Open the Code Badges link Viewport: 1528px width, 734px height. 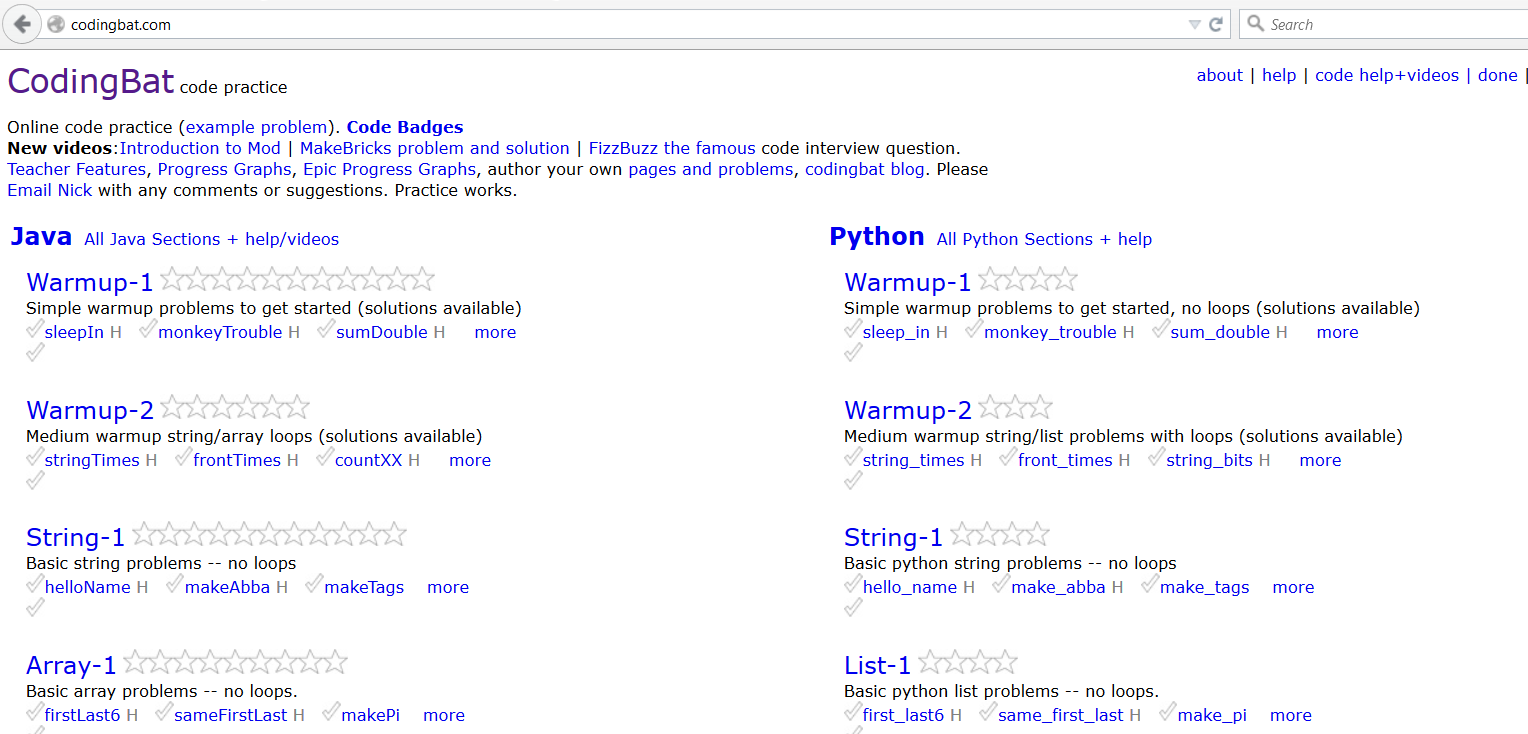tap(405, 127)
